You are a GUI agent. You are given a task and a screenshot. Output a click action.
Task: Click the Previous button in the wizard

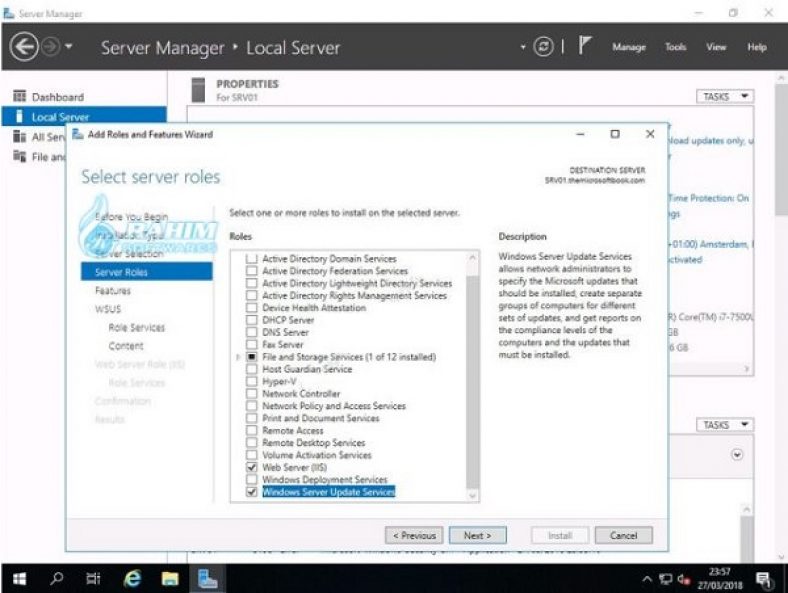[414, 535]
